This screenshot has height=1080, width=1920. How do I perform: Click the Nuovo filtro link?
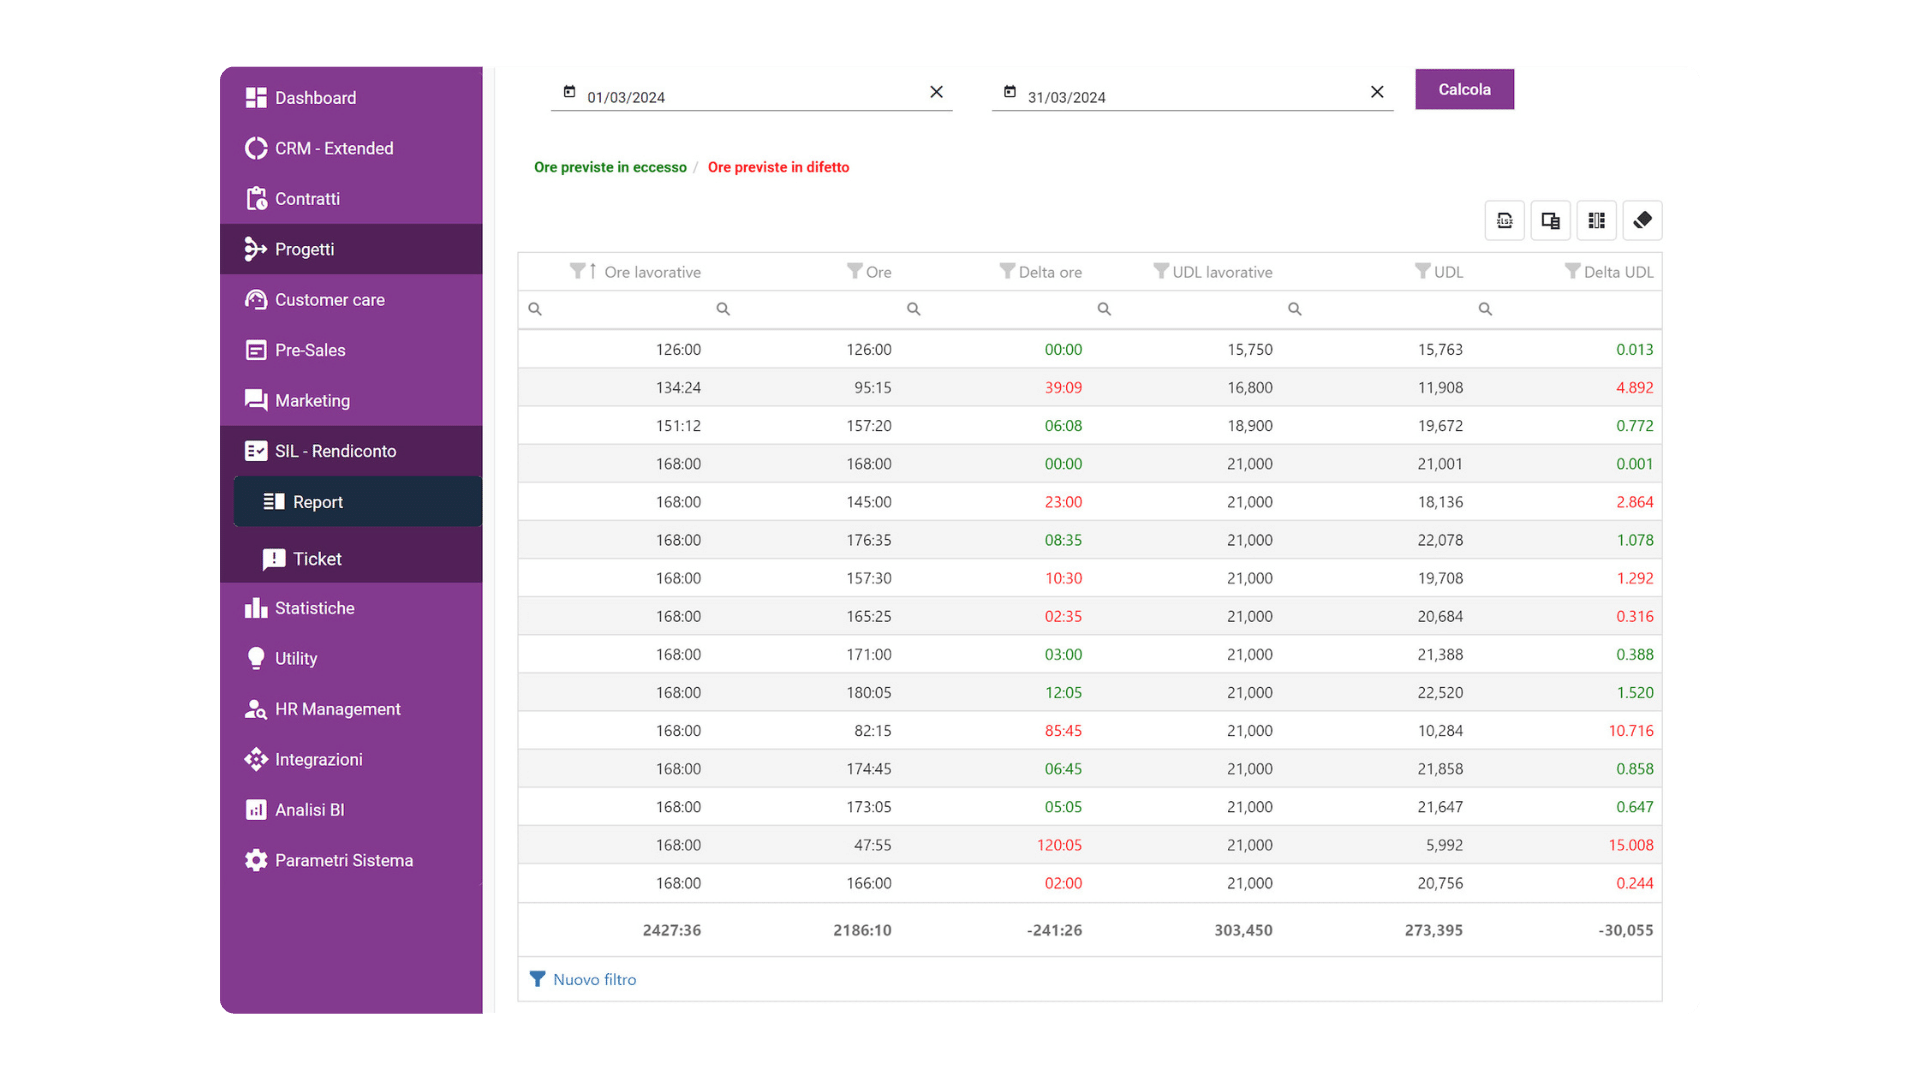coord(583,979)
